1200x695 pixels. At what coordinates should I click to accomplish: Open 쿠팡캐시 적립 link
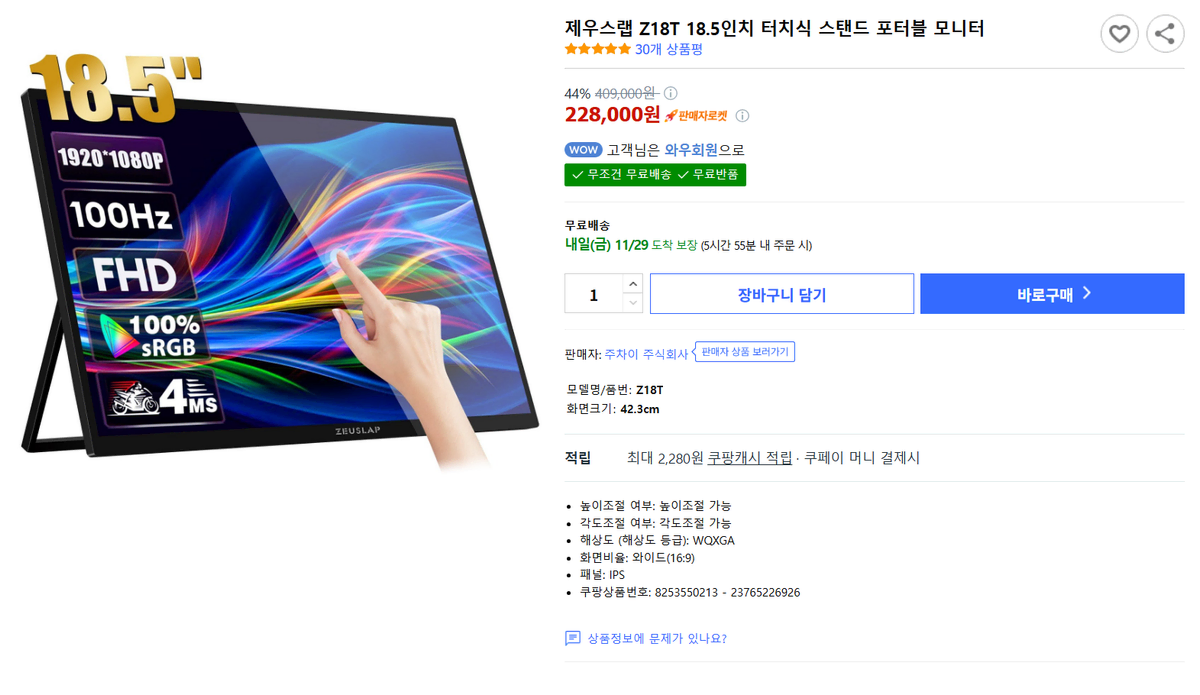750,458
